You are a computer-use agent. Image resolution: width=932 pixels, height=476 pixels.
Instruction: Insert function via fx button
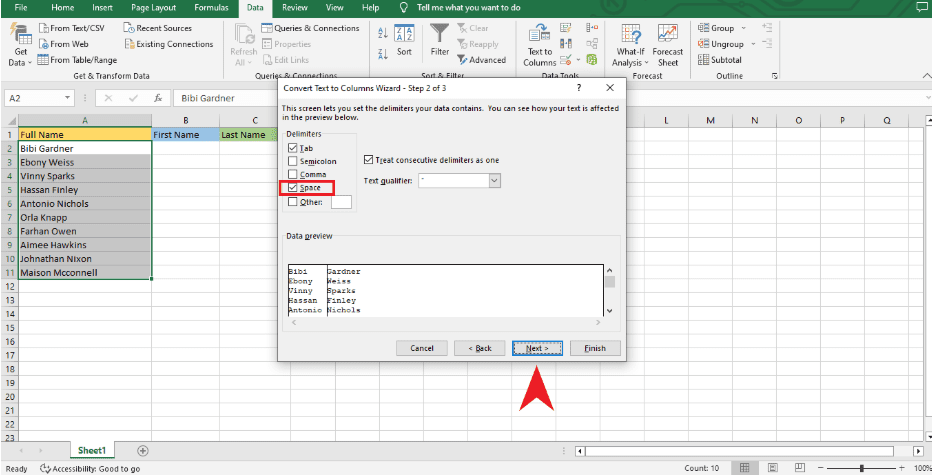point(158,98)
